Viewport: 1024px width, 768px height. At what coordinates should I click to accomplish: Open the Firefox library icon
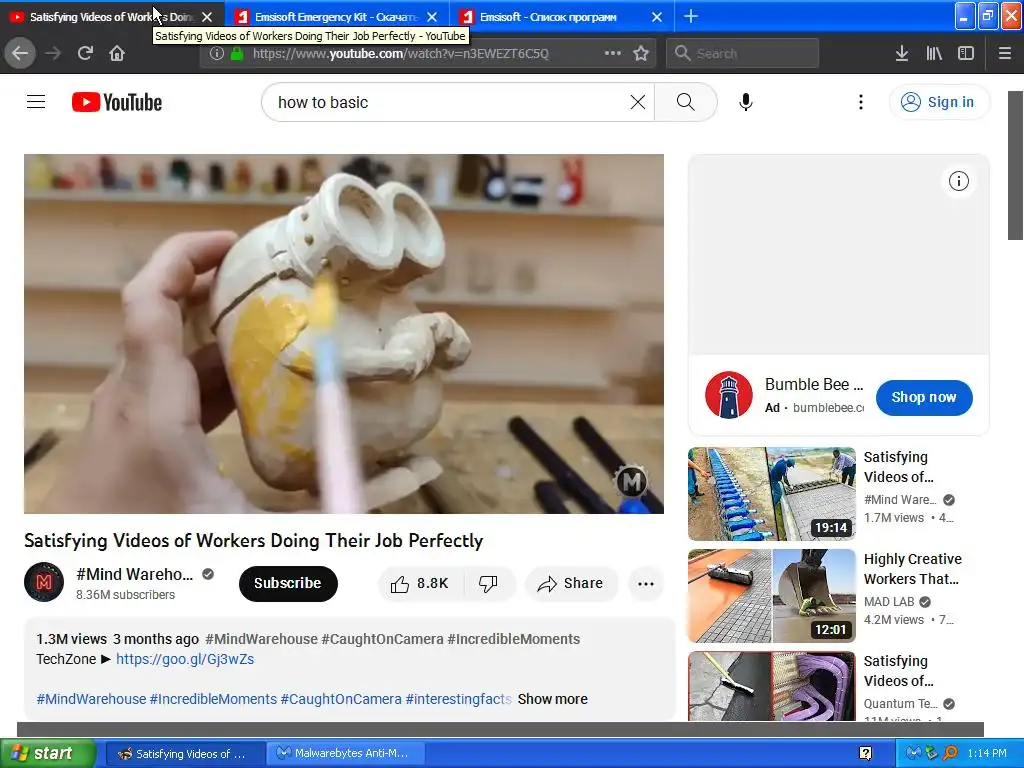(934, 54)
